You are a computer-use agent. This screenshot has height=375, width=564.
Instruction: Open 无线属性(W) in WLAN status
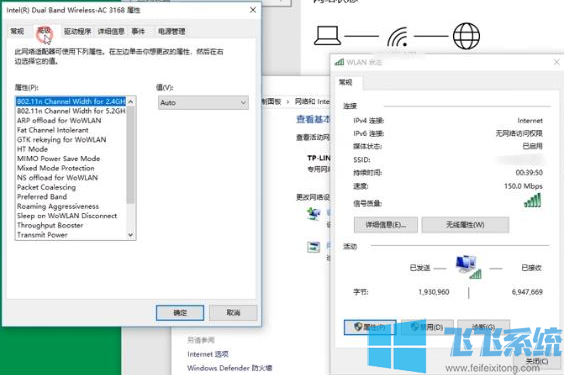coord(465,225)
